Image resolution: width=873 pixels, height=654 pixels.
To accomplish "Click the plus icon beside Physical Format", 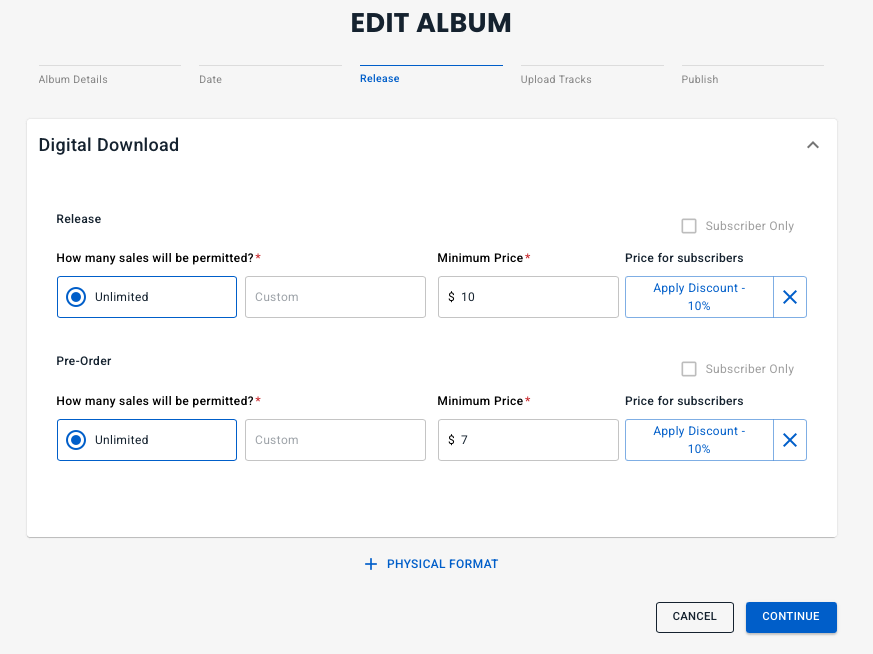I will 371,564.
